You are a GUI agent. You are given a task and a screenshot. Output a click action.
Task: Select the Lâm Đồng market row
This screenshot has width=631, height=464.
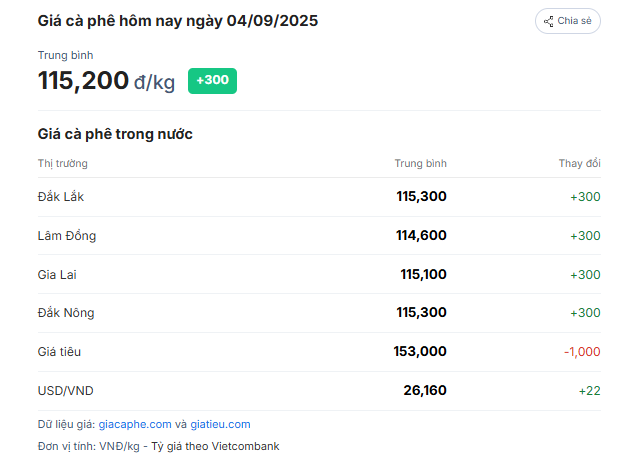tap(319, 236)
